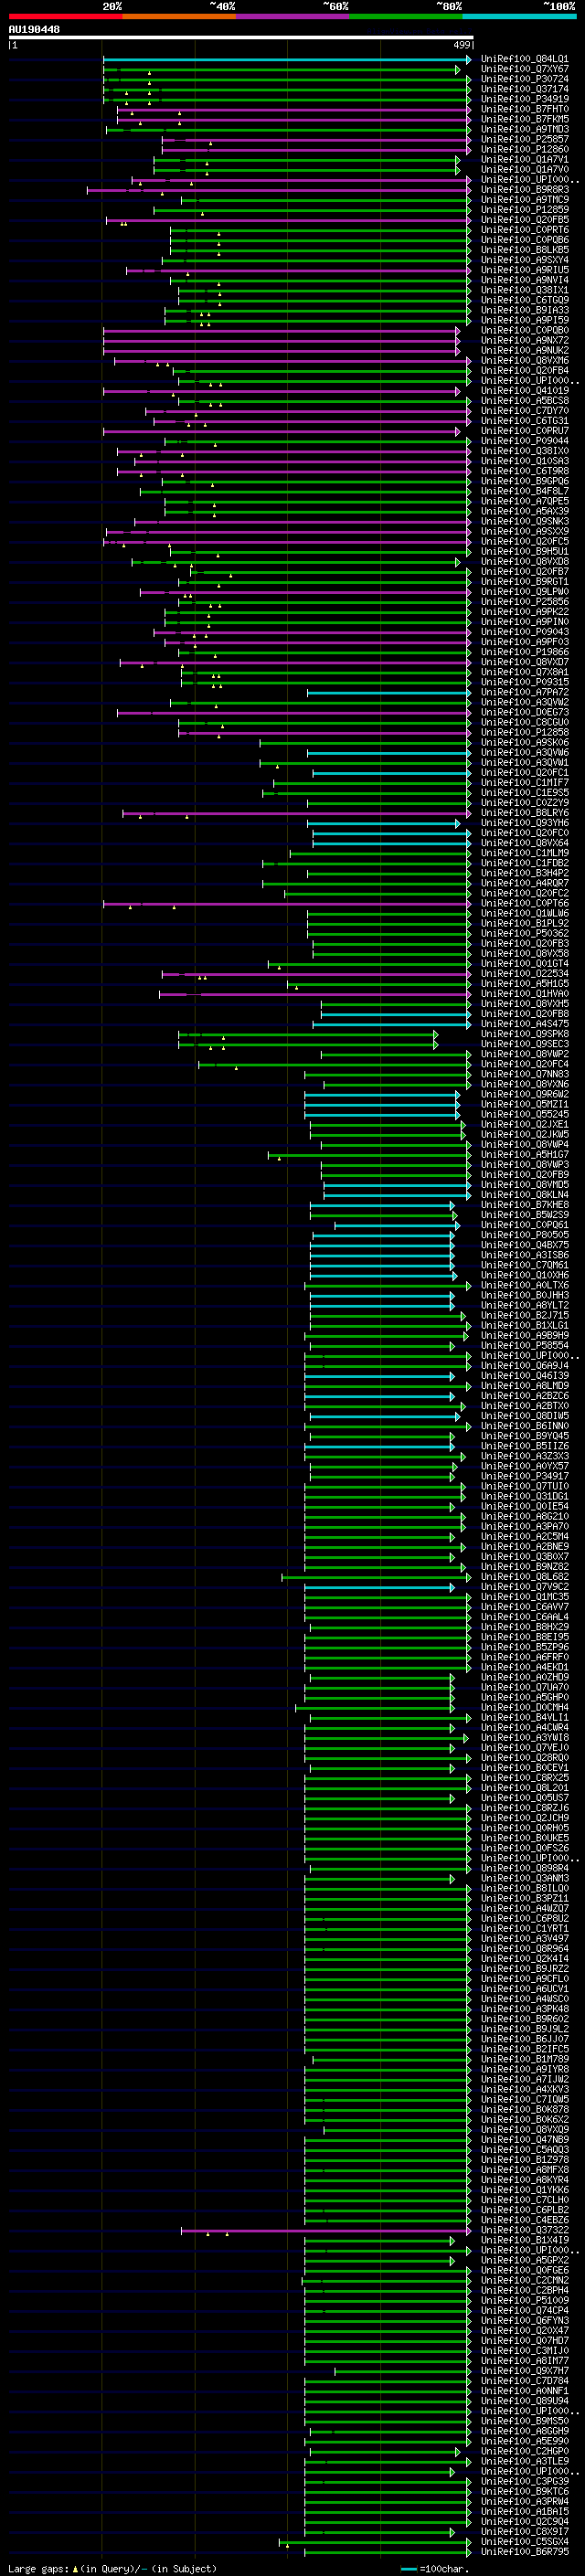
Task: Select hit label UniRef100_P25857
Action: [x=524, y=139]
